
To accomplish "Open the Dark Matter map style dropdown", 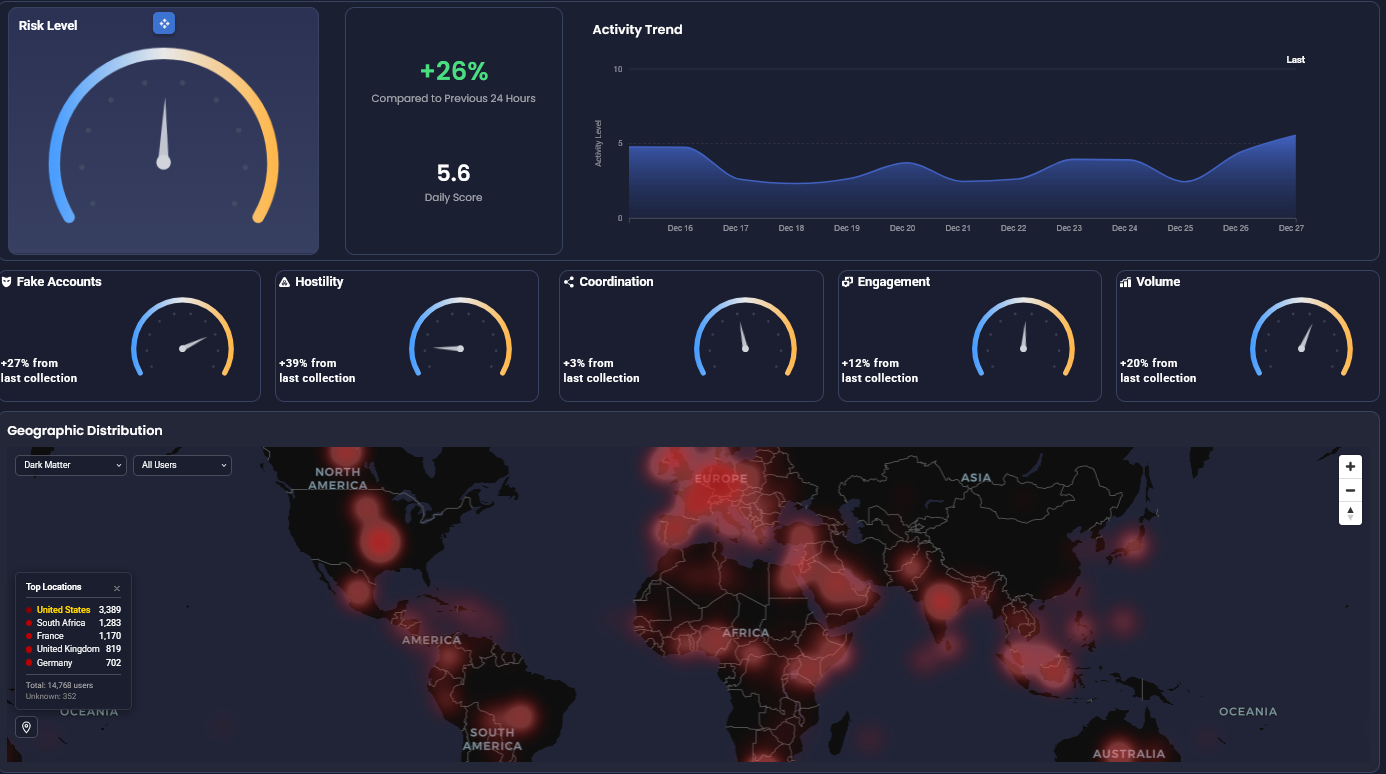I will (x=71, y=465).
